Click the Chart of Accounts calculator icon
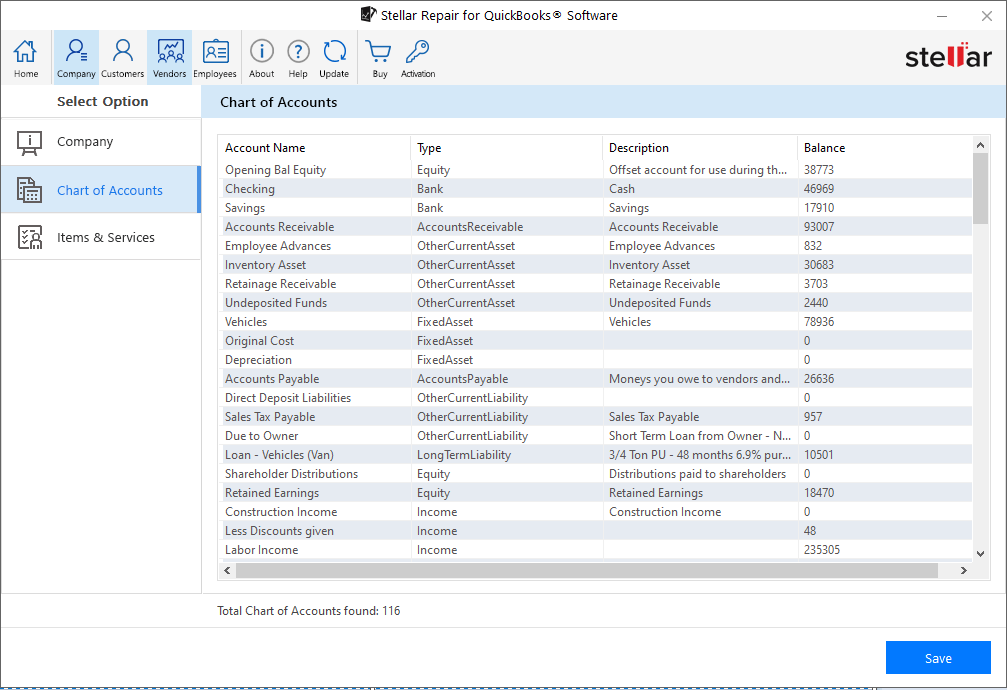 pyautogui.click(x=30, y=190)
